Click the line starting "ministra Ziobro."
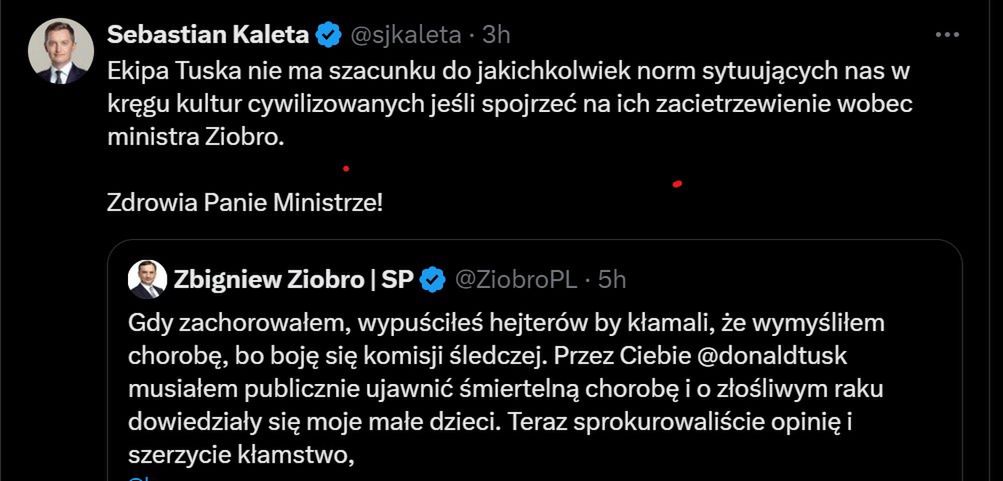The width and height of the screenshot is (1003, 481). click(x=196, y=137)
